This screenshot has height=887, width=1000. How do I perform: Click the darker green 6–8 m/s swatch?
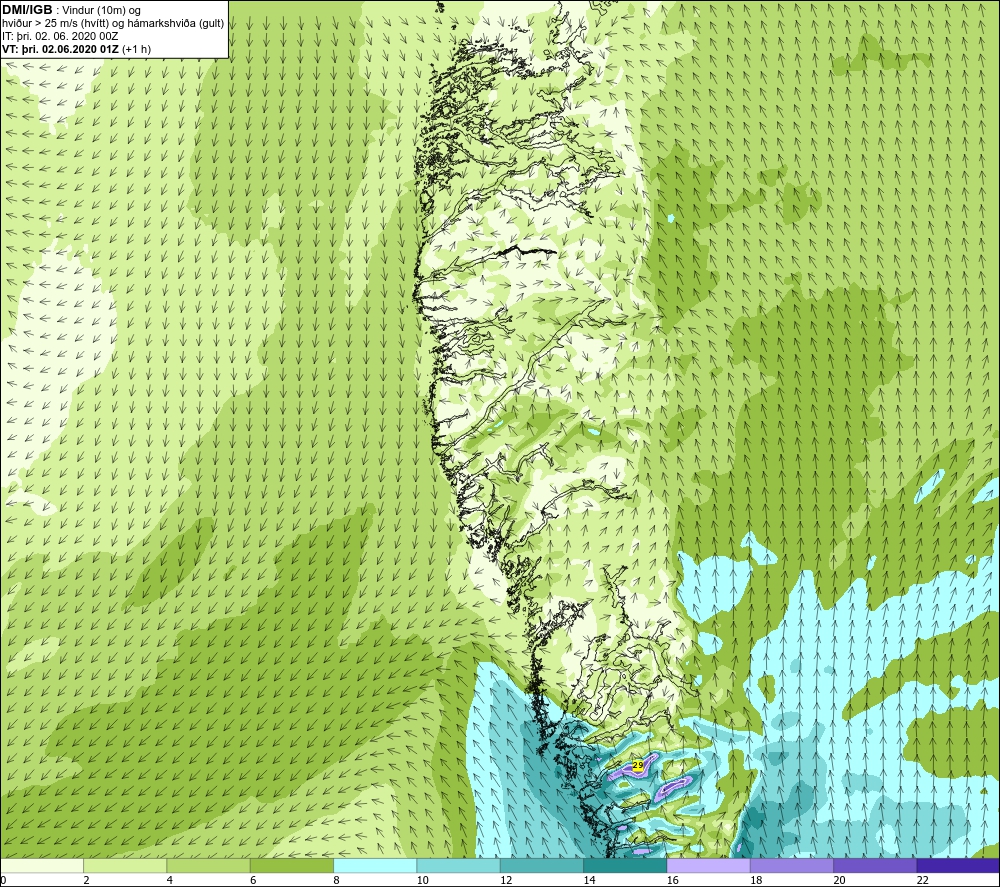point(291,865)
